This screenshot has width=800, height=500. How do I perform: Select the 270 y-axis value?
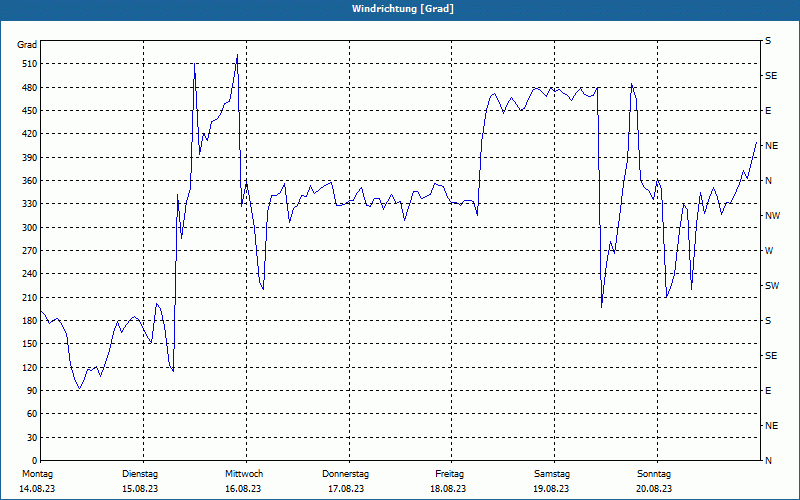pyautogui.click(x=30, y=251)
